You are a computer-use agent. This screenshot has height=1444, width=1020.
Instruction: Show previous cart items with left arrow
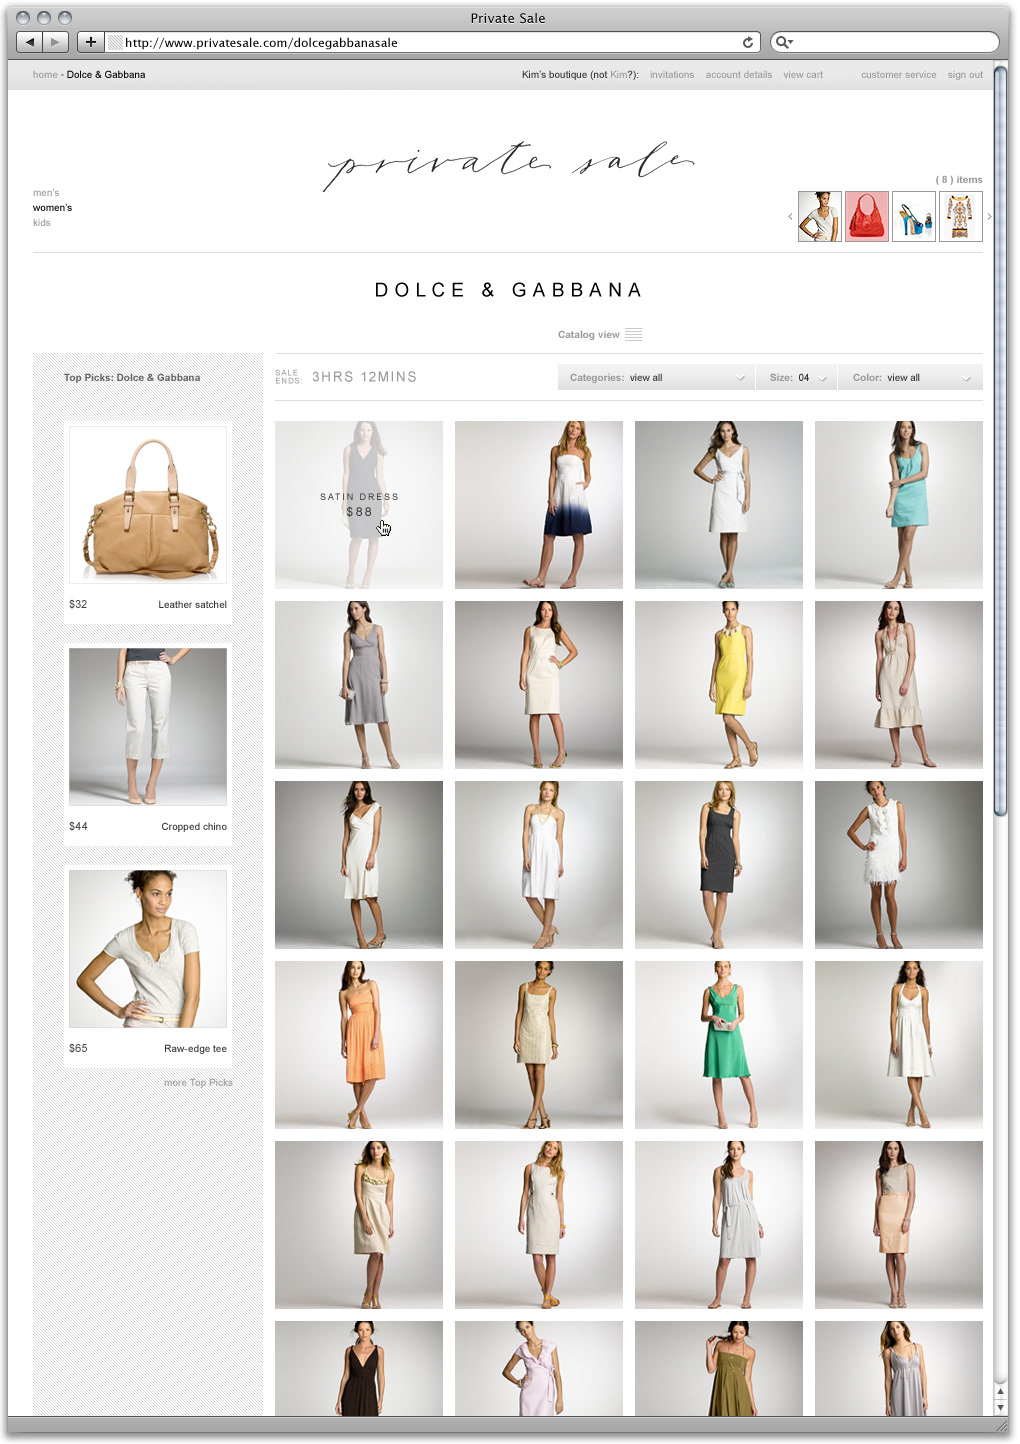(790, 217)
